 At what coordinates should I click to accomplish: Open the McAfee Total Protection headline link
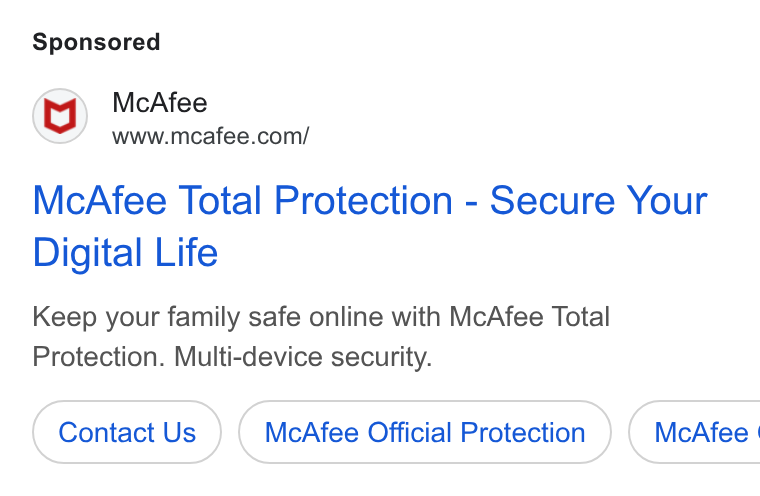[x=370, y=226]
